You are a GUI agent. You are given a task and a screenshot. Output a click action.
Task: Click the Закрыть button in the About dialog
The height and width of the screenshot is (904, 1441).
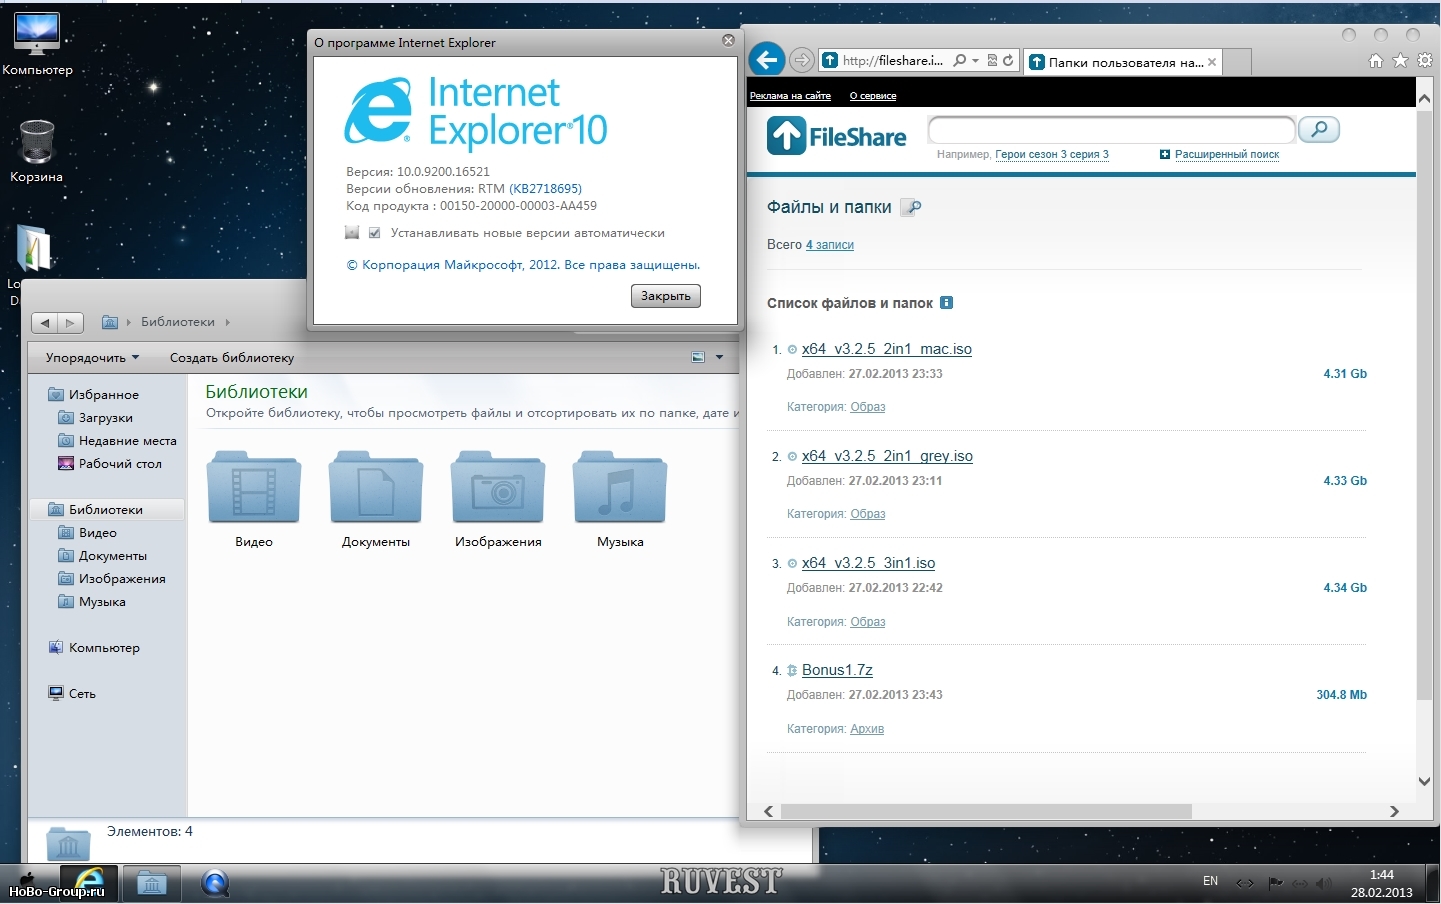(x=666, y=296)
